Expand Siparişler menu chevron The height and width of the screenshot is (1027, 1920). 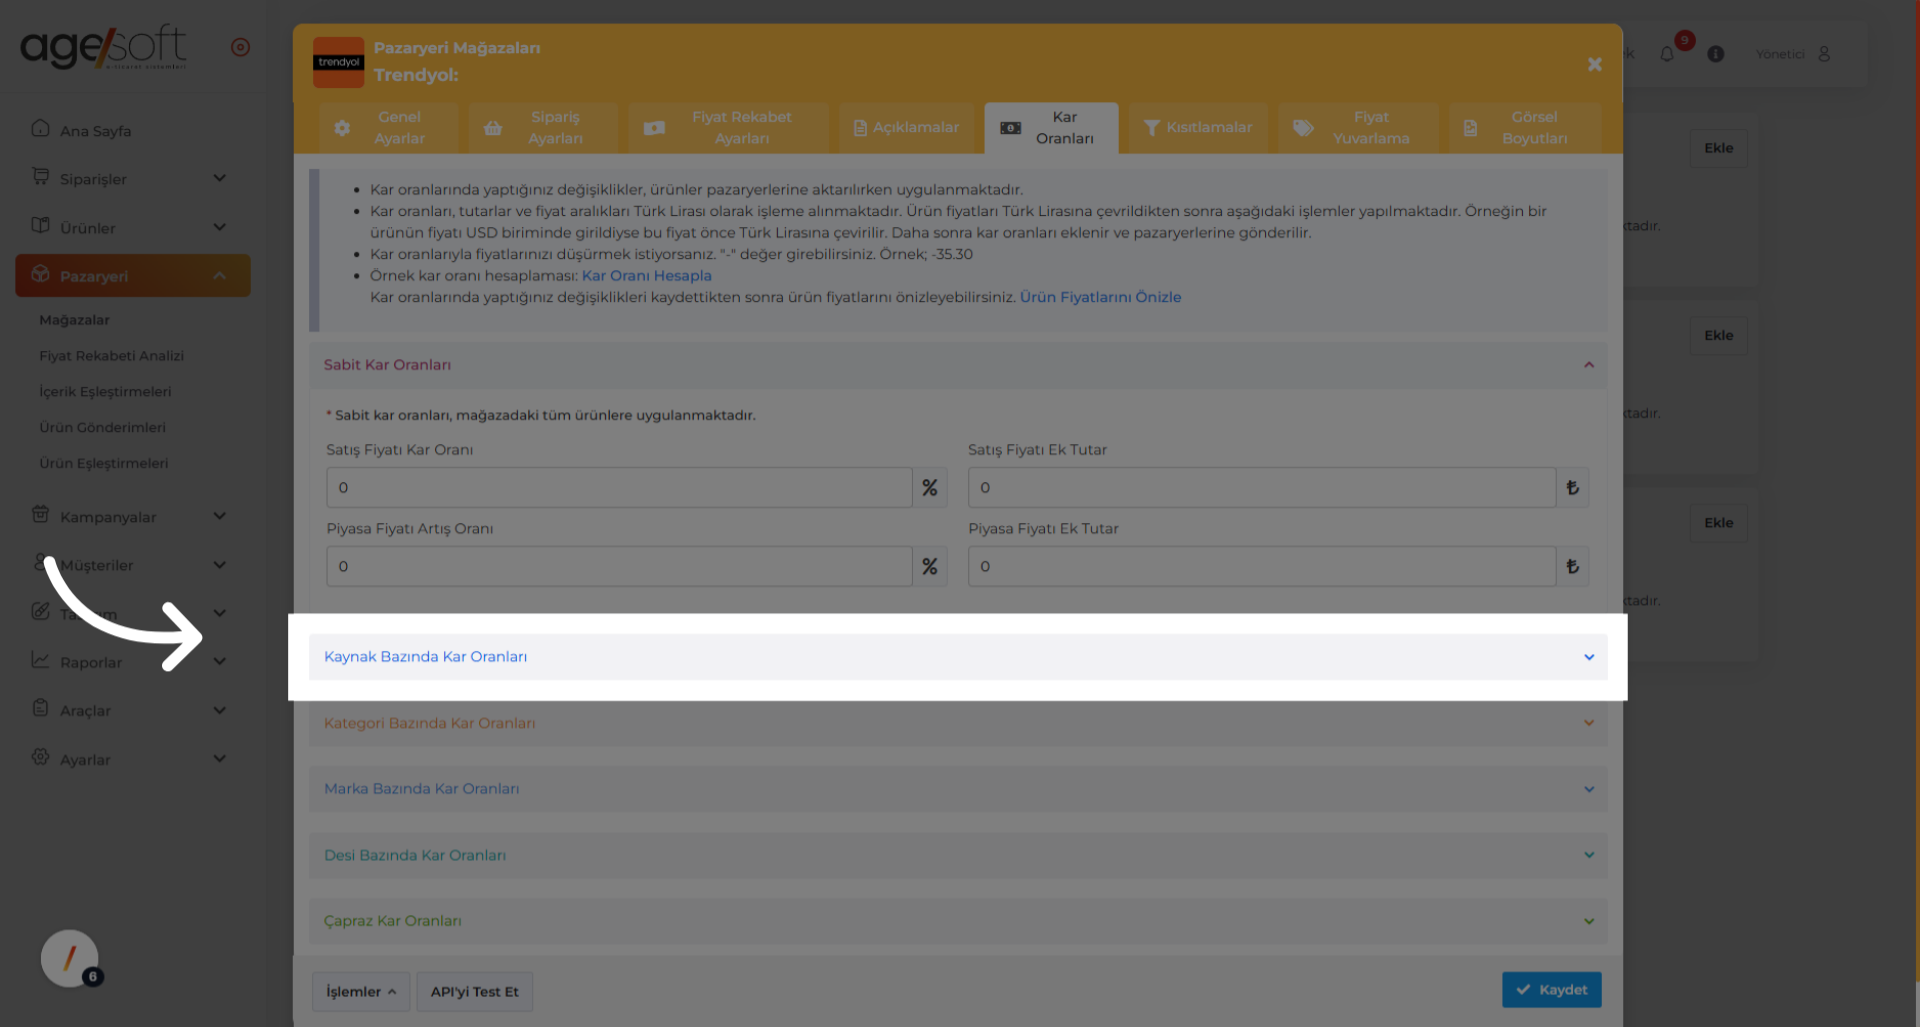[x=220, y=178]
